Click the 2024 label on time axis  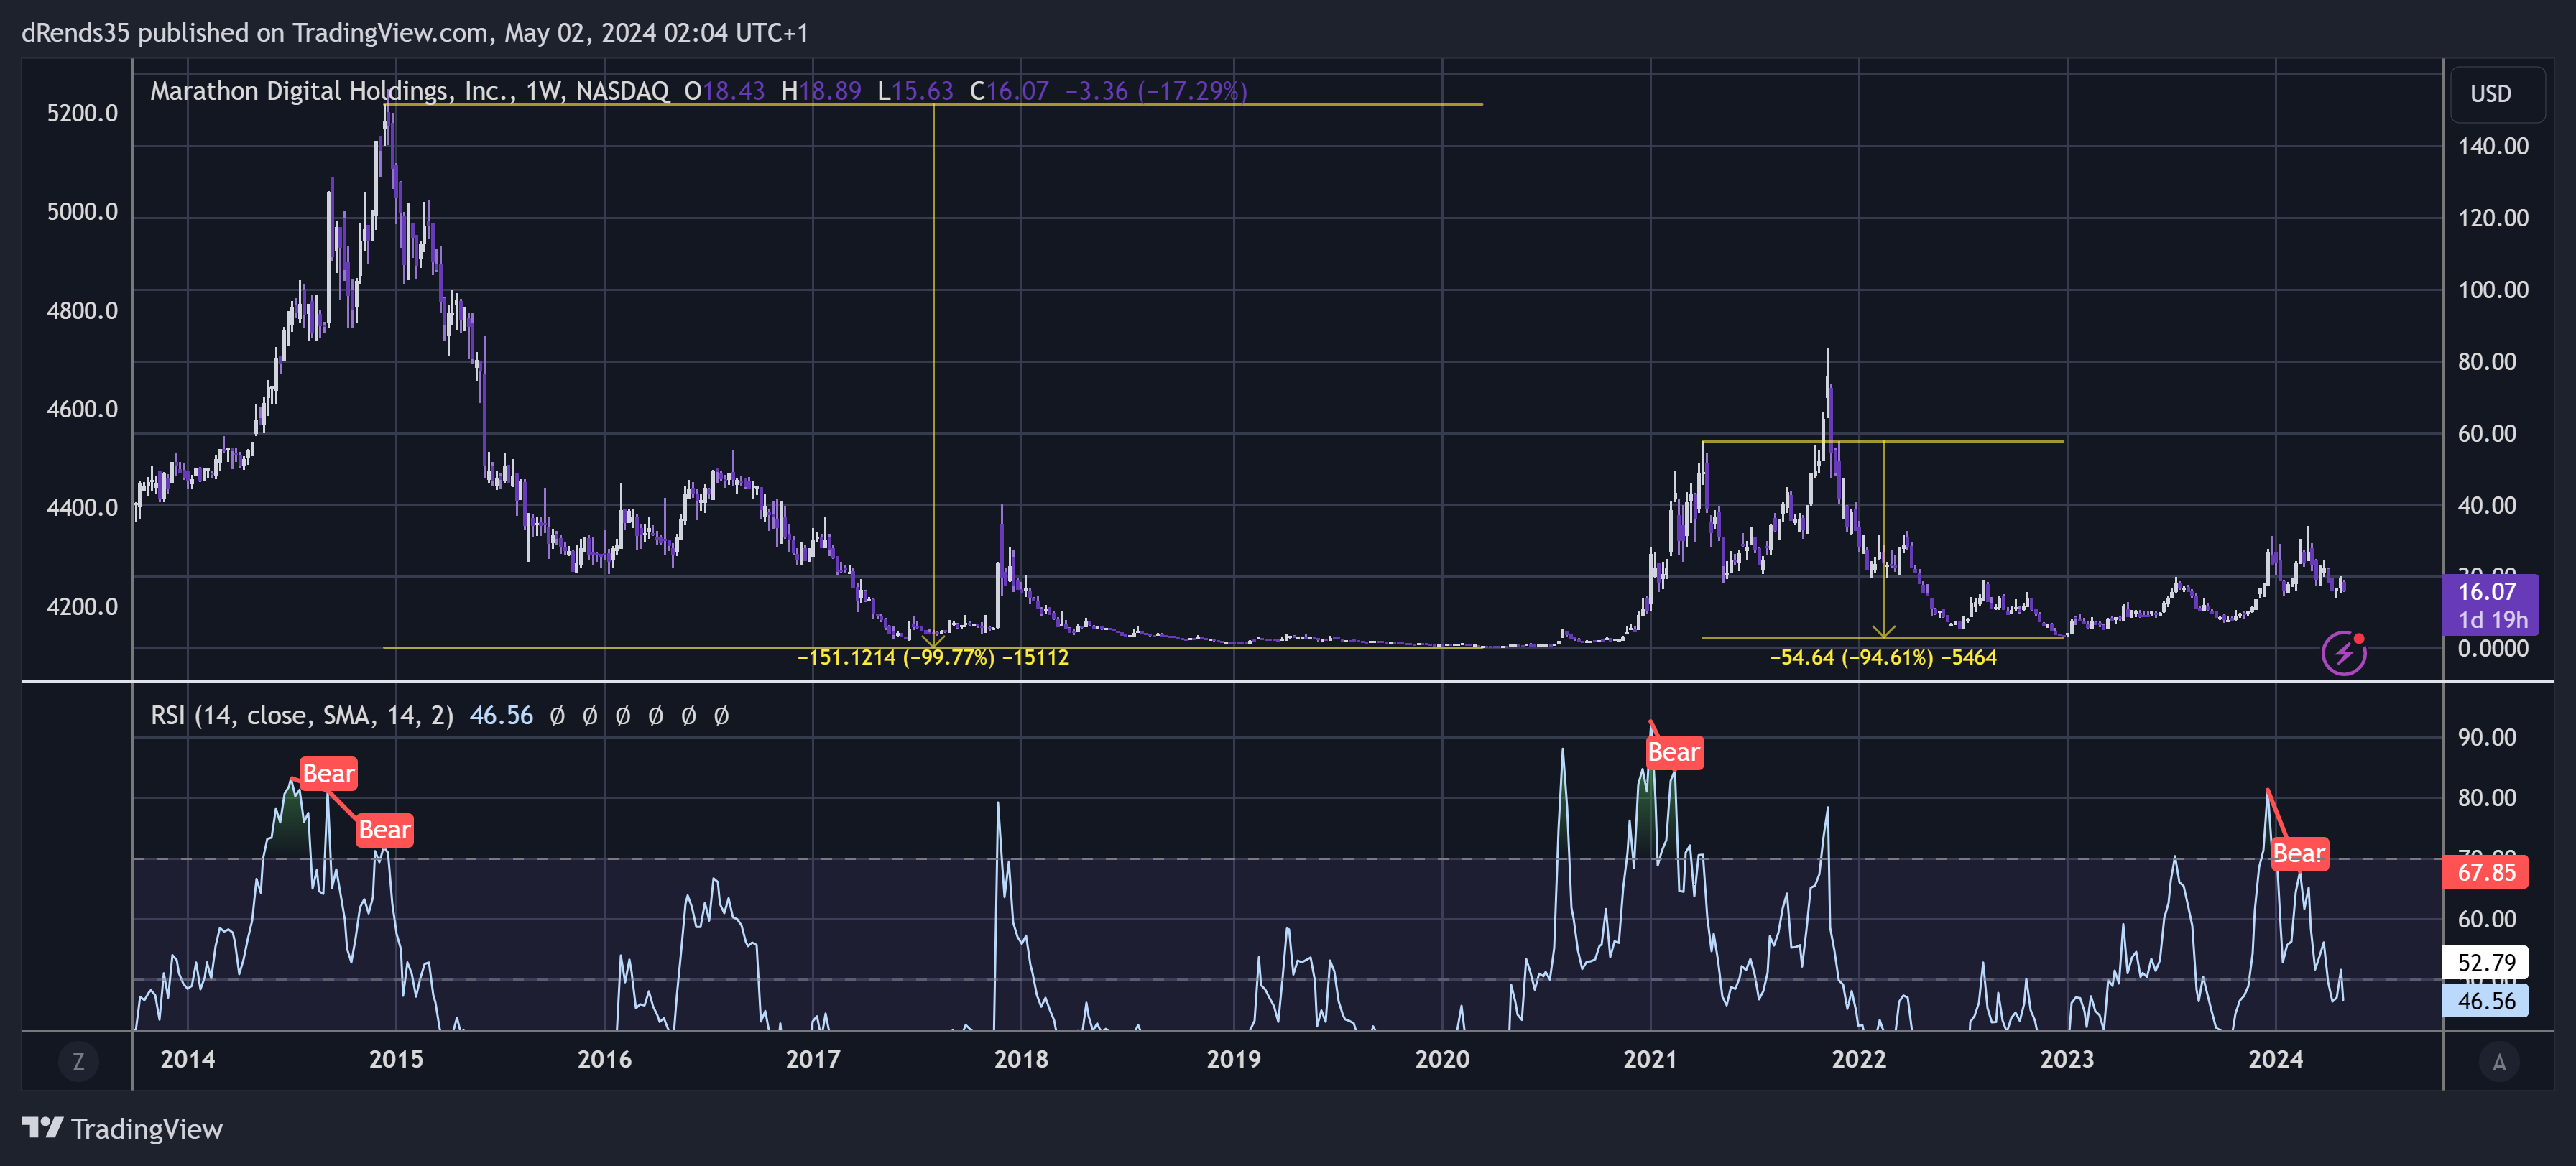pyautogui.click(x=2275, y=1059)
